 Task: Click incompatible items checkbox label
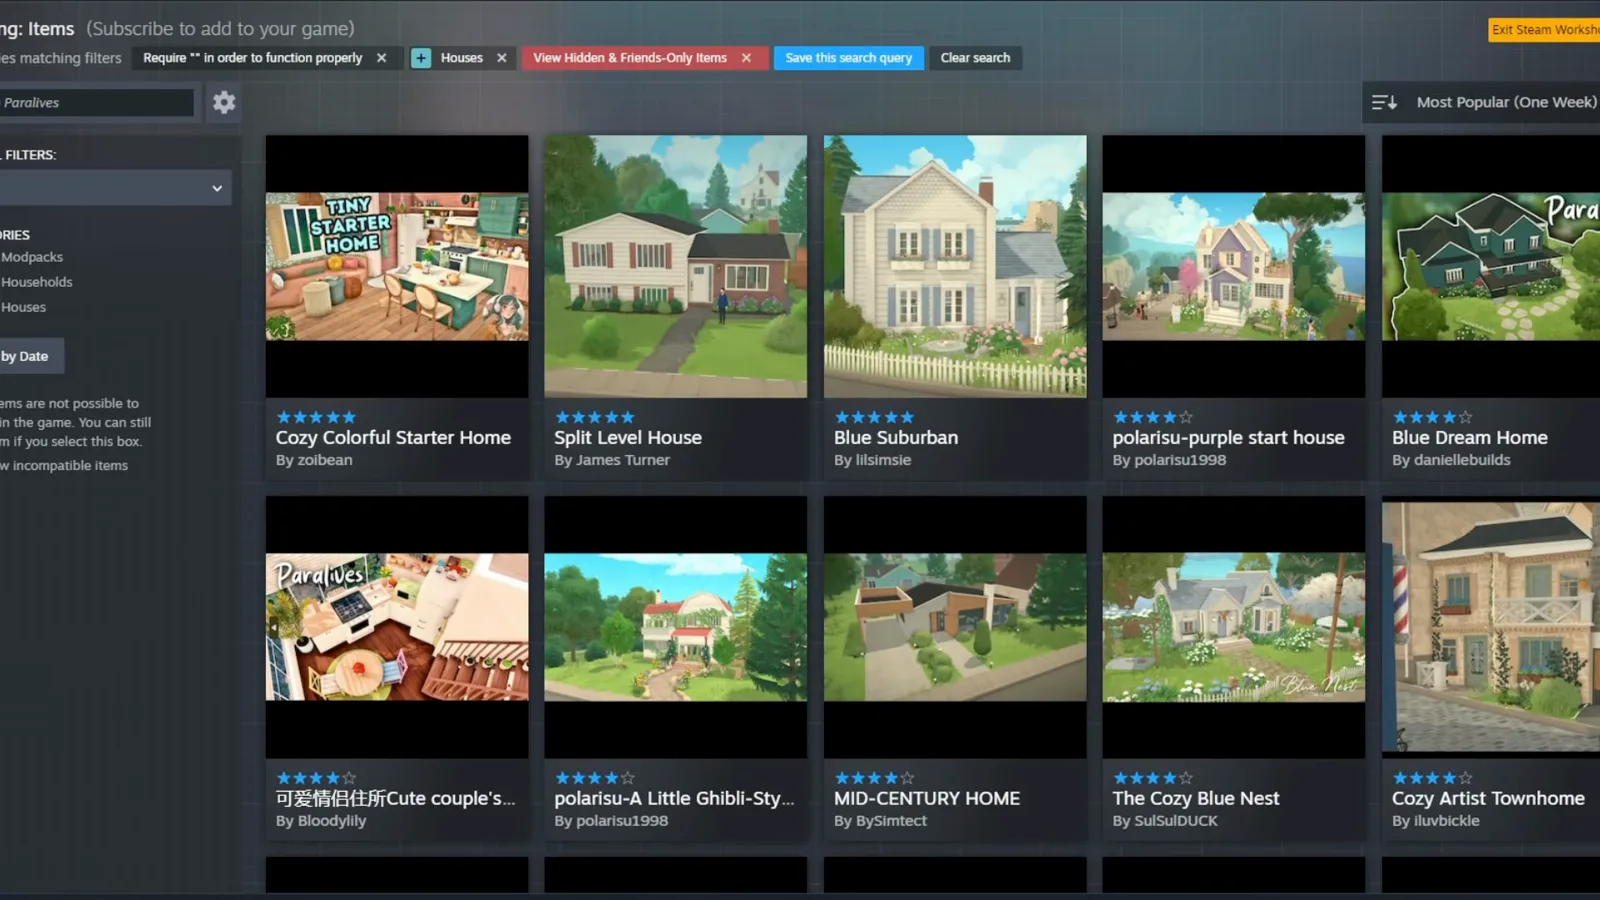pyautogui.click(x=64, y=465)
